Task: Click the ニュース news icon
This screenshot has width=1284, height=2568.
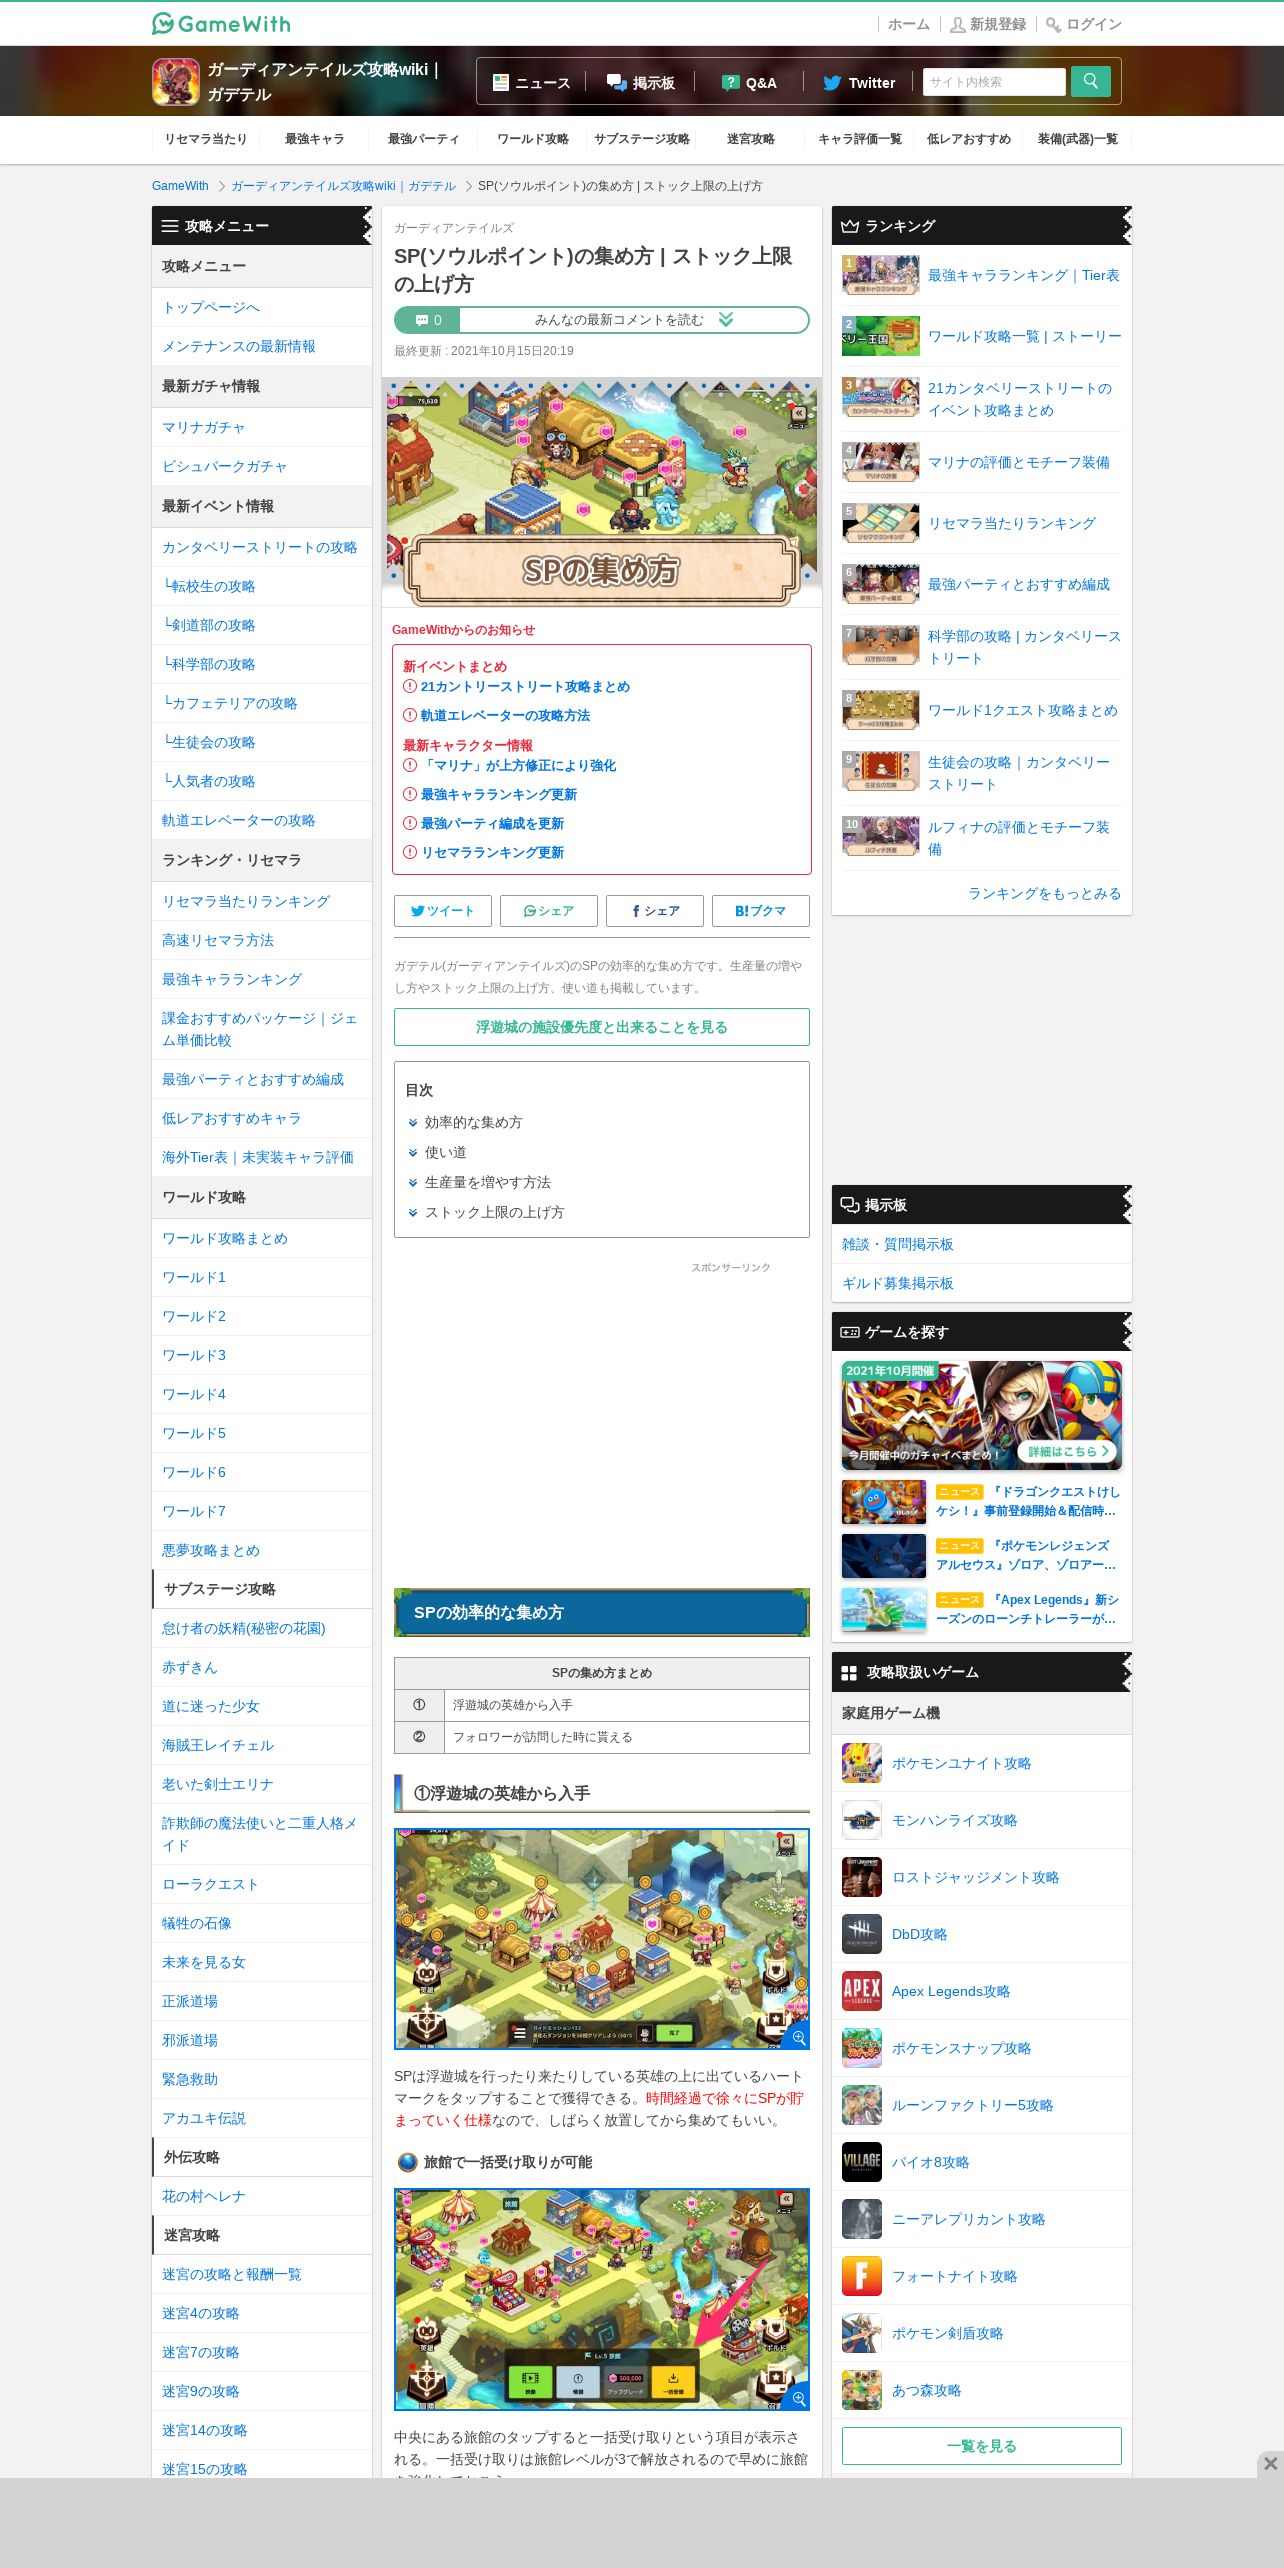Action: point(501,83)
